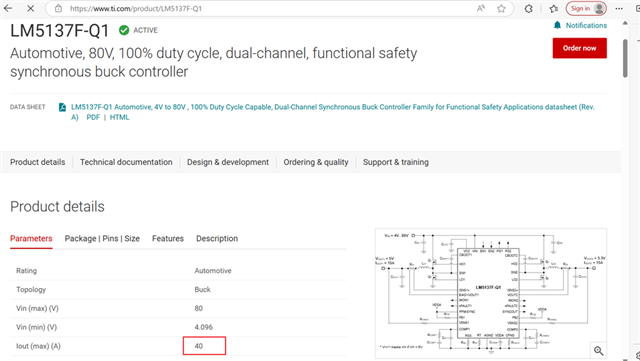This screenshot has height=361, width=640.
Task: Click the Order now button
Action: tap(580, 48)
